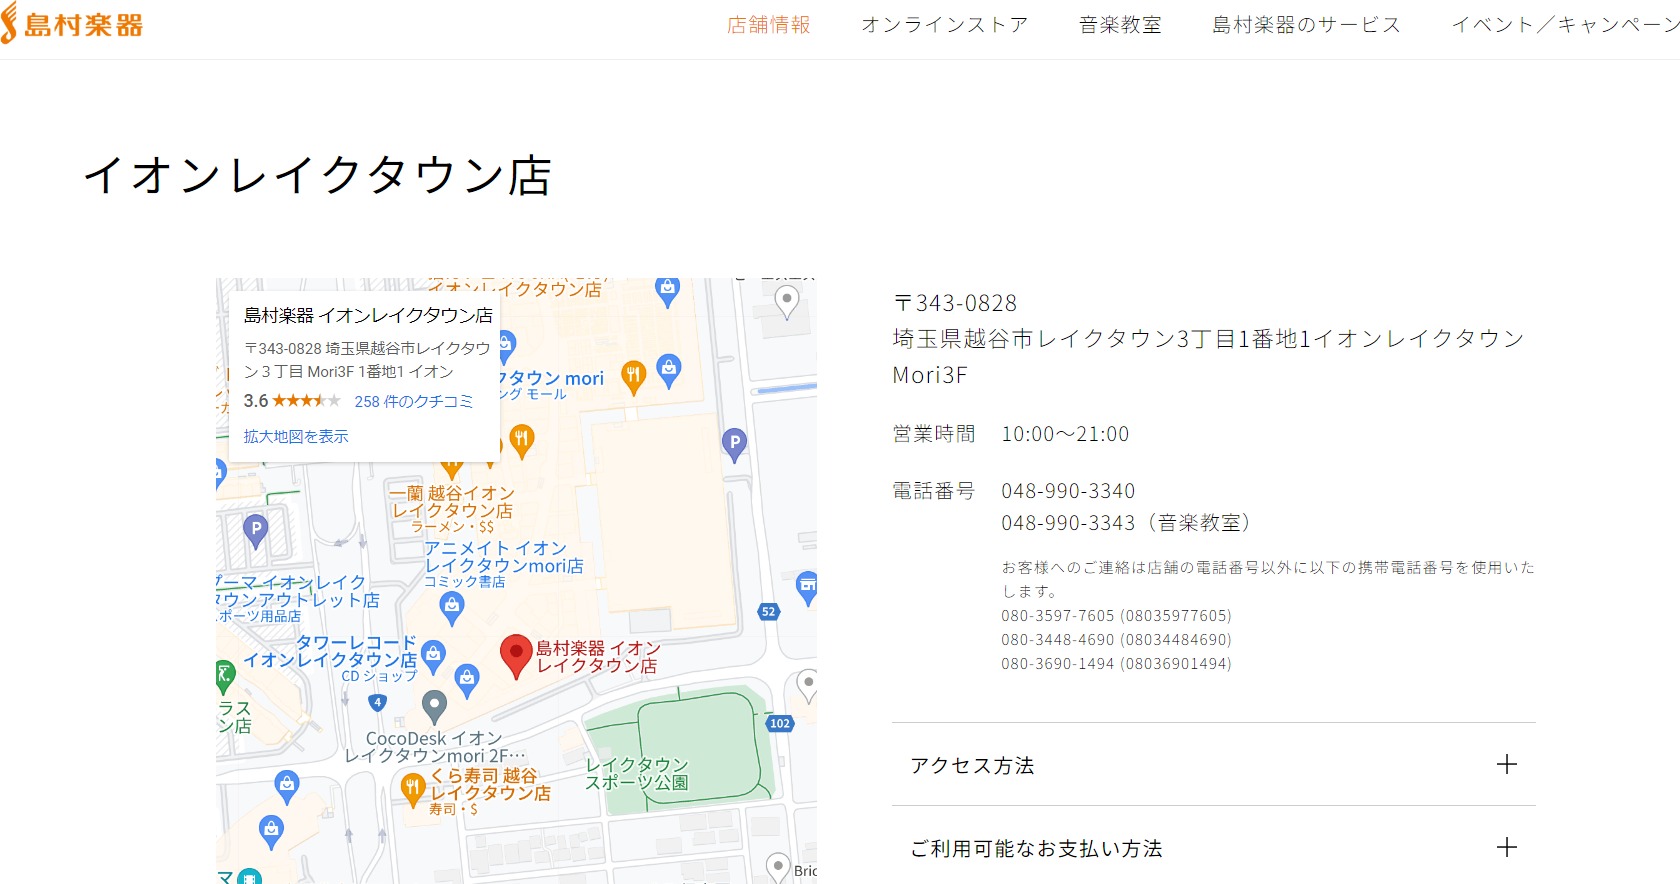
Task: Click the blue shopping pin right of mori label
Action: click(669, 371)
